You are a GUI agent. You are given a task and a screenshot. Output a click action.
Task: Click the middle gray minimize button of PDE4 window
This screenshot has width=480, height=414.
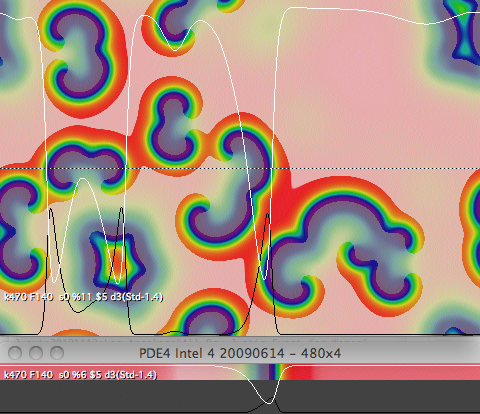(36, 353)
